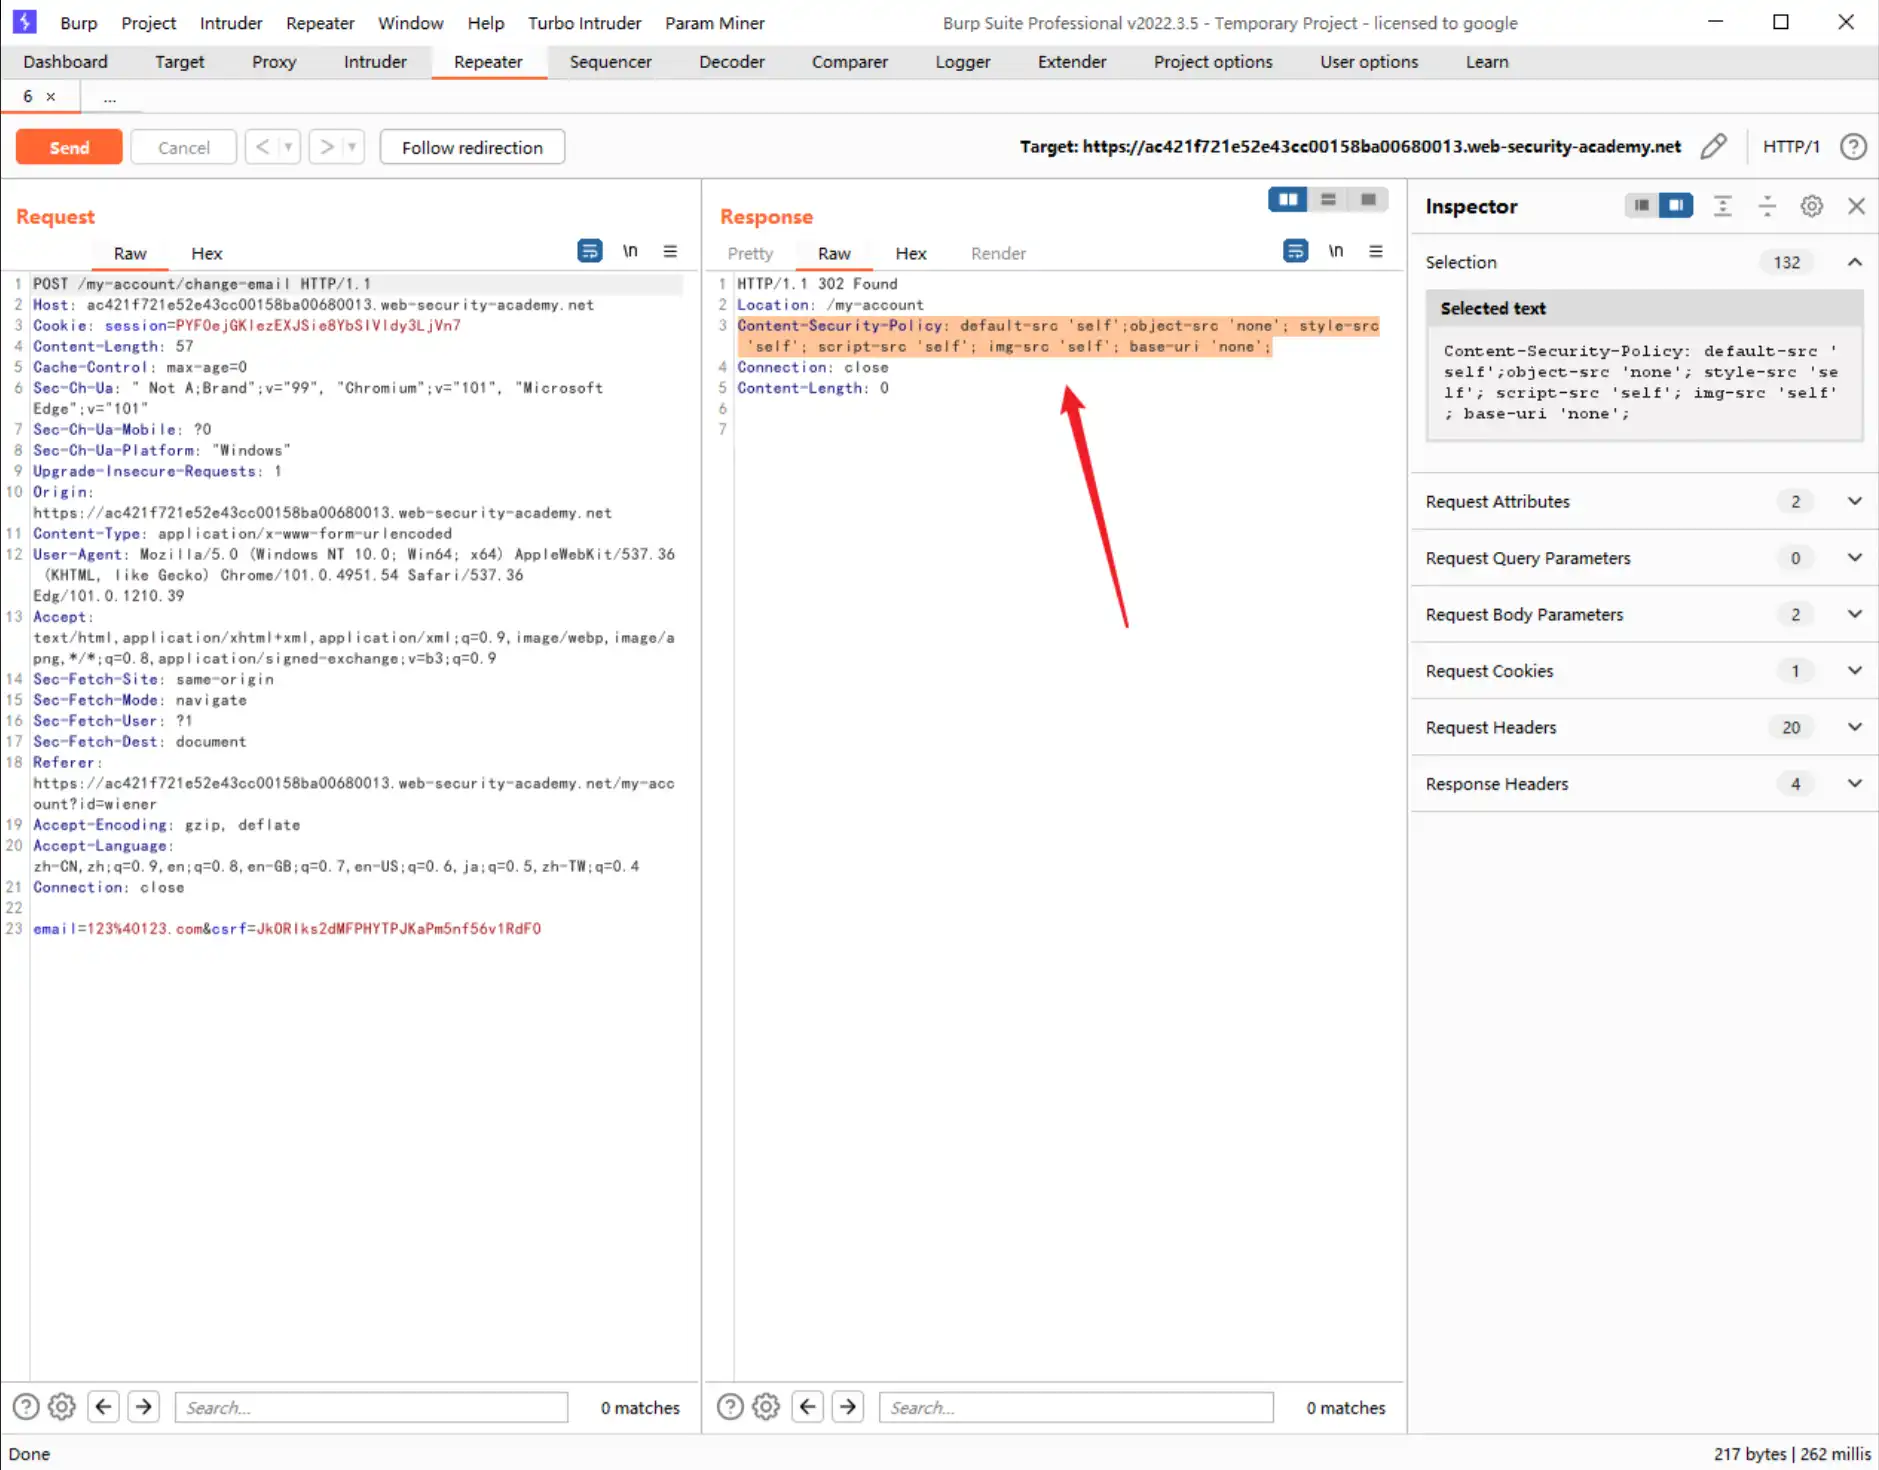Switch to the Extender tab
The width and height of the screenshot is (1879, 1470).
tap(1072, 62)
